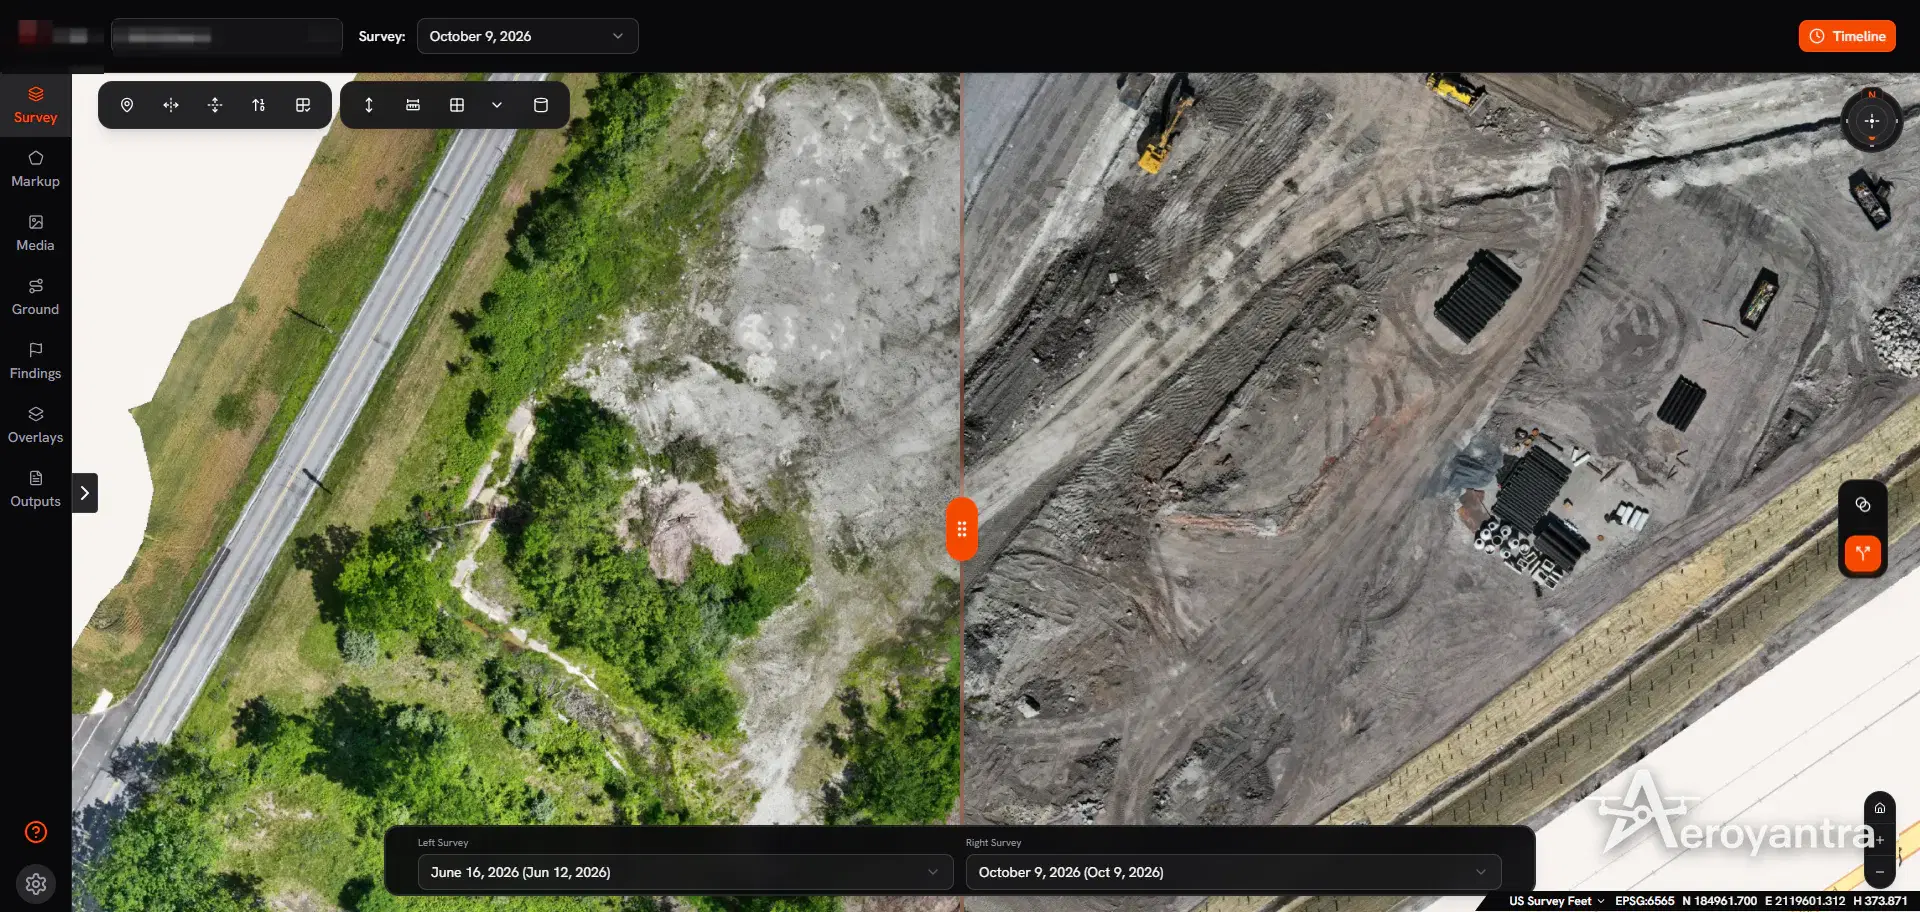Select the vertical height measure tool

pyautogui.click(x=369, y=105)
